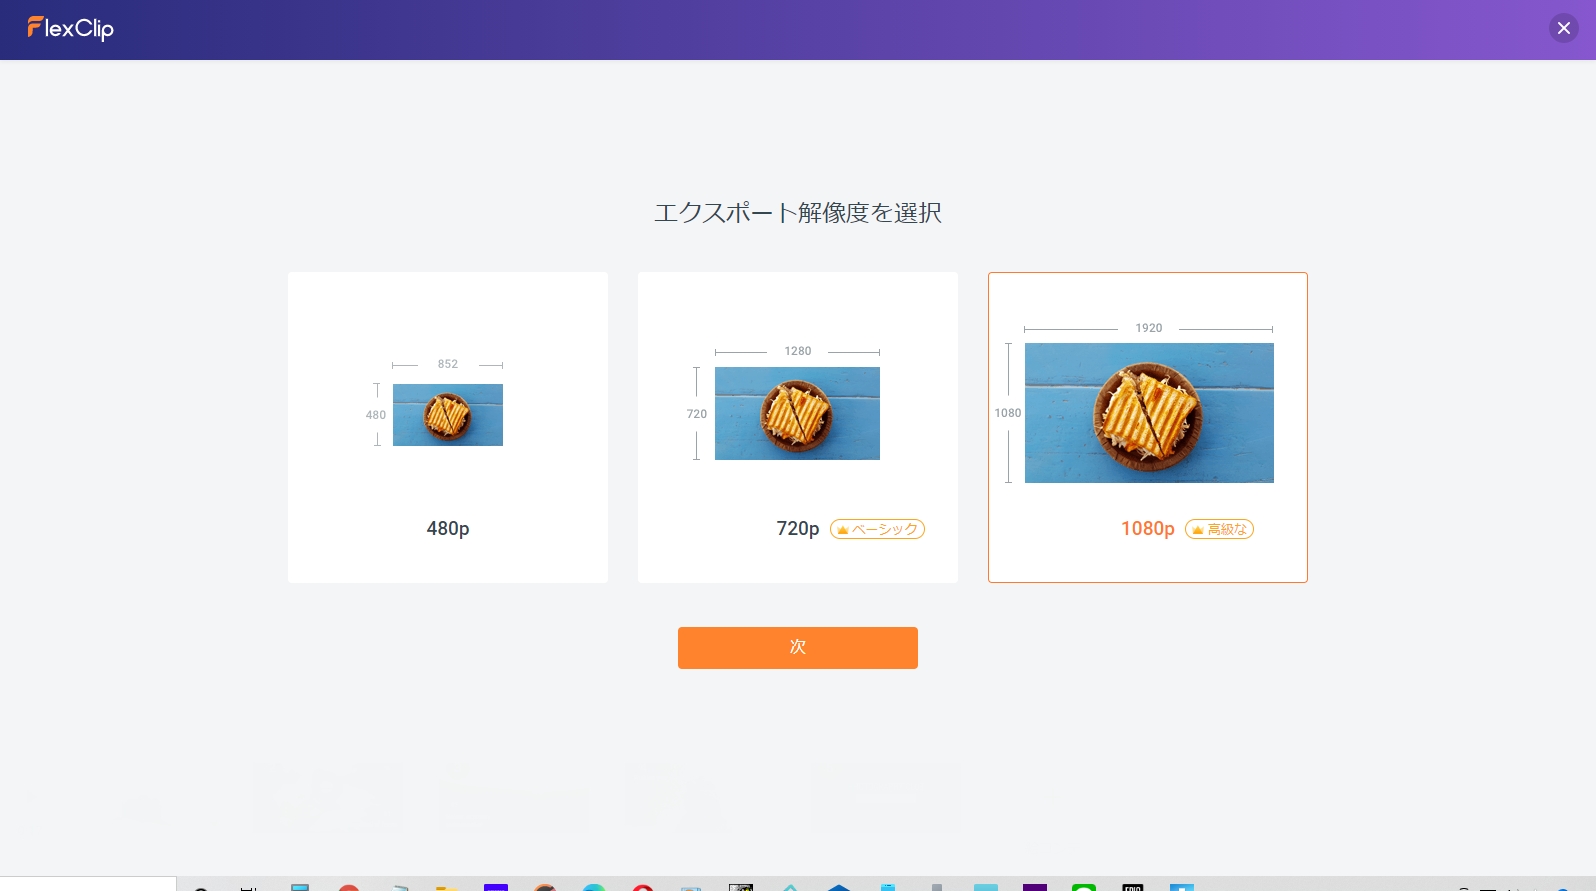Click the 480p sandwich preview thumbnail
The image size is (1596, 891).
tap(448, 415)
